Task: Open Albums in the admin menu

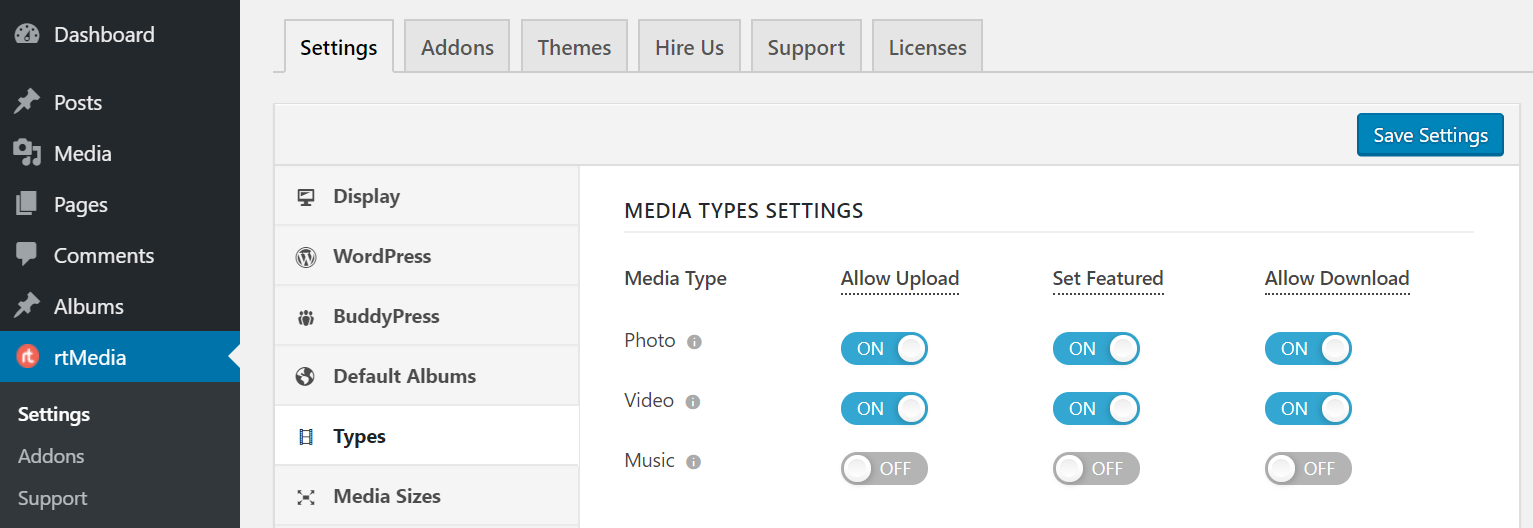Action: [120, 306]
